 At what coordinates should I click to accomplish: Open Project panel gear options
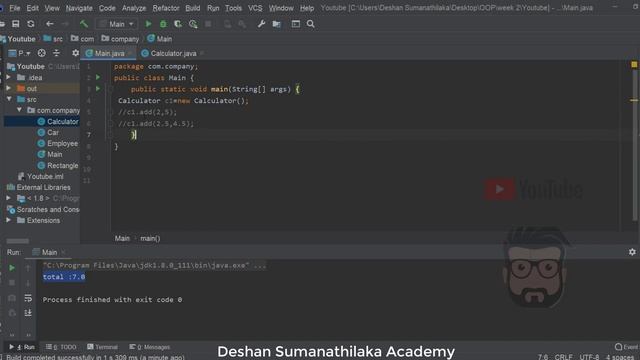pos(76,53)
